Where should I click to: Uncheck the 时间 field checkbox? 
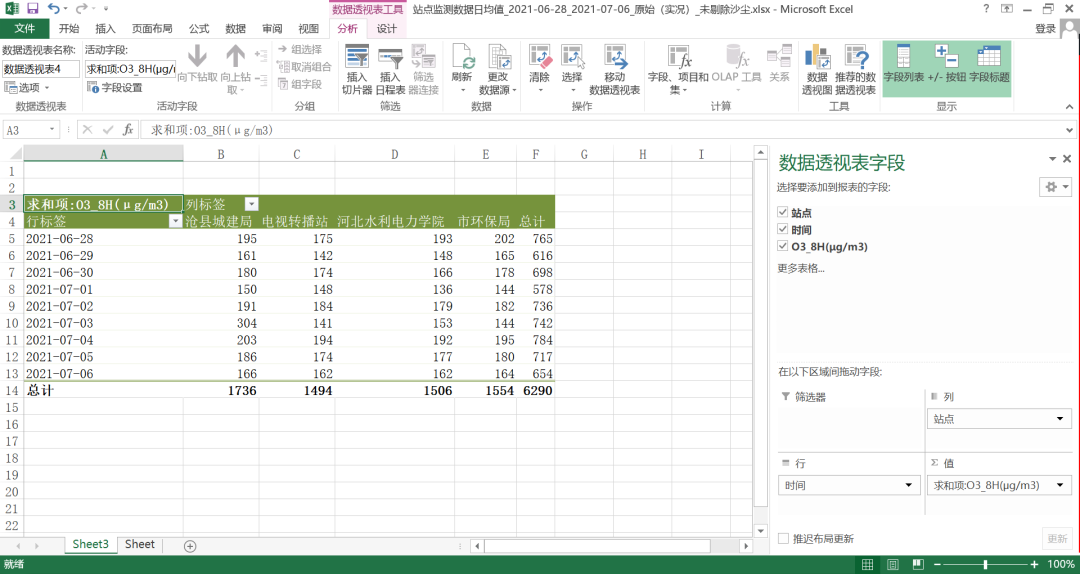782,229
